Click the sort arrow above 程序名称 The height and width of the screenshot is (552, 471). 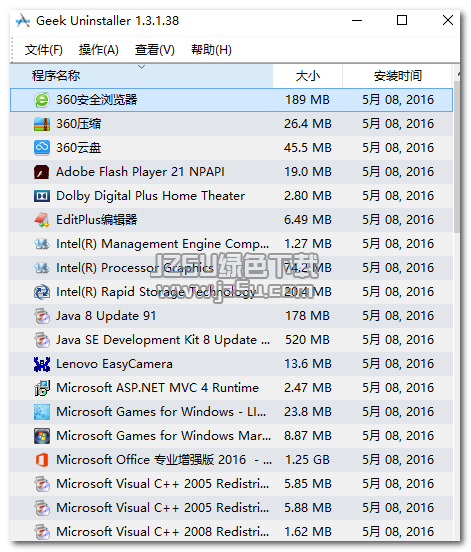142,67
